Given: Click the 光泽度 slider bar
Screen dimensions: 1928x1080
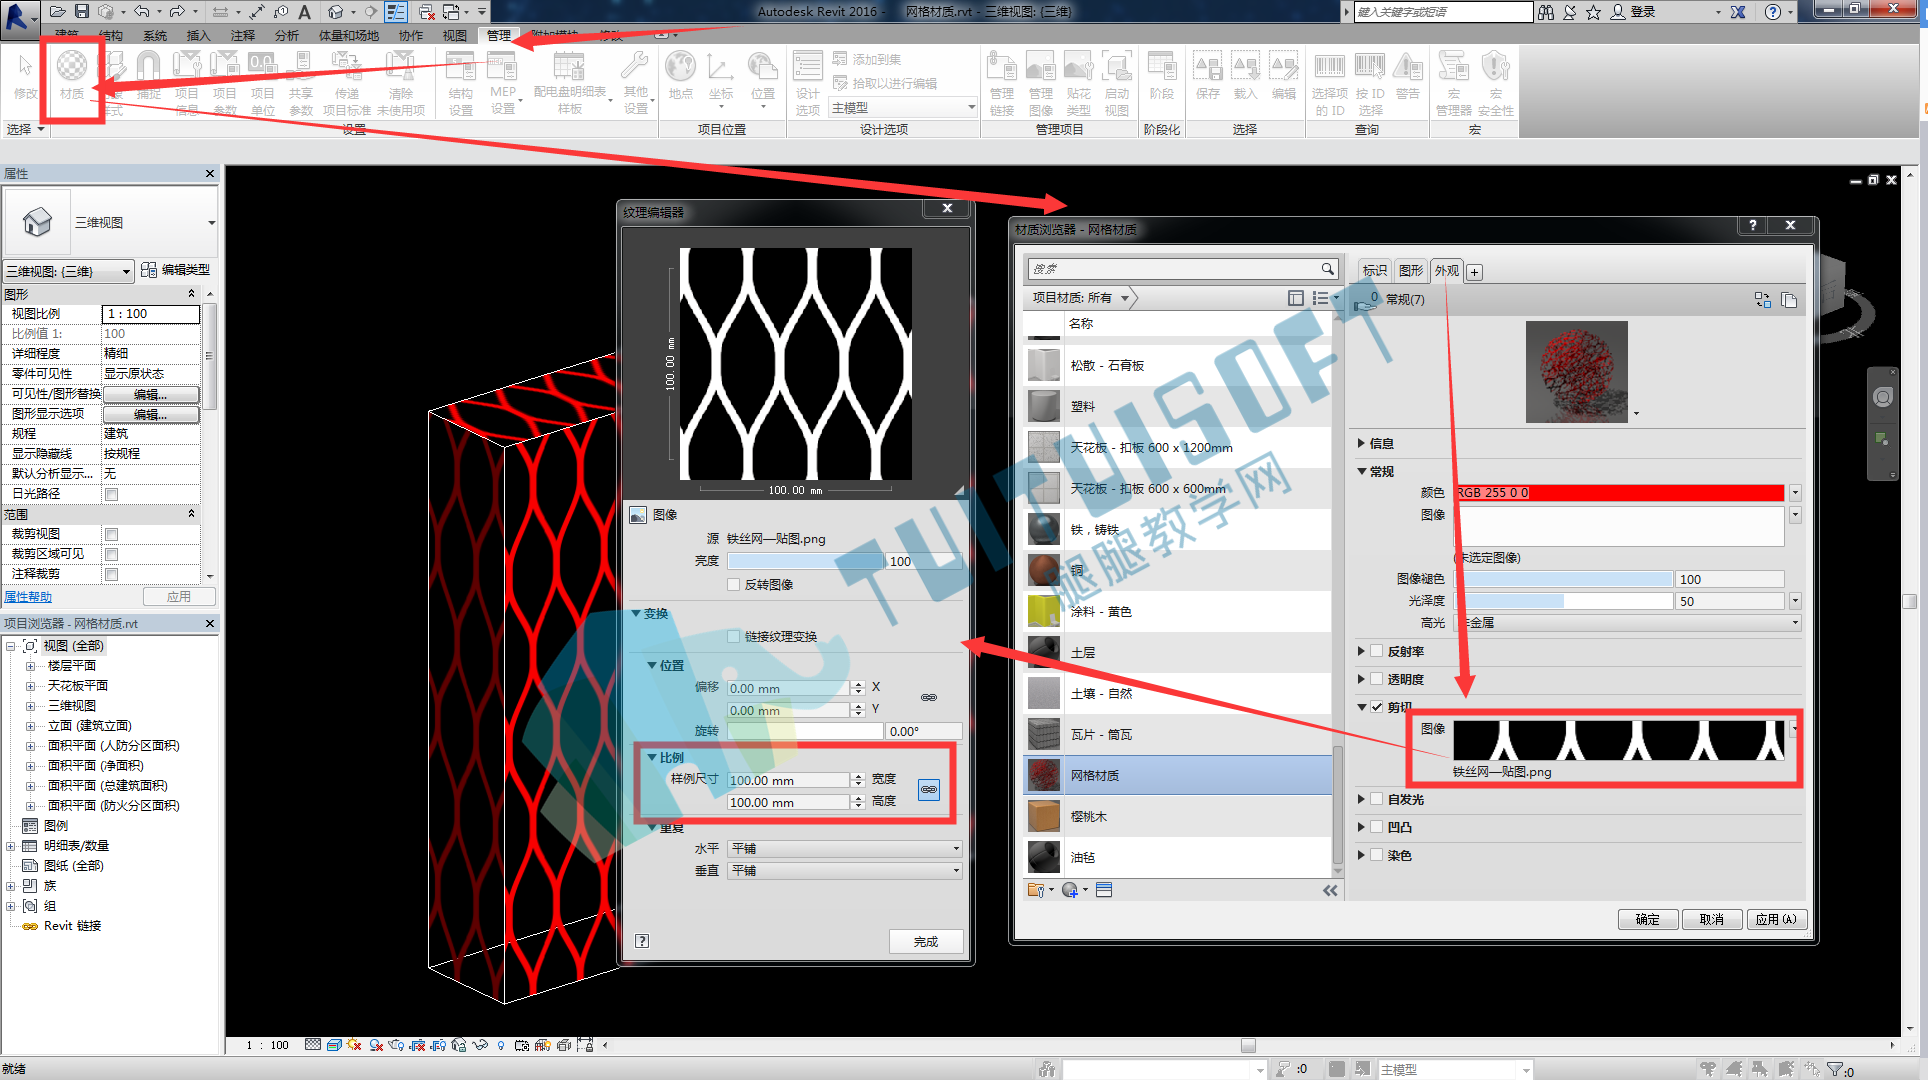Looking at the screenshot, I should pos(1563,601).
